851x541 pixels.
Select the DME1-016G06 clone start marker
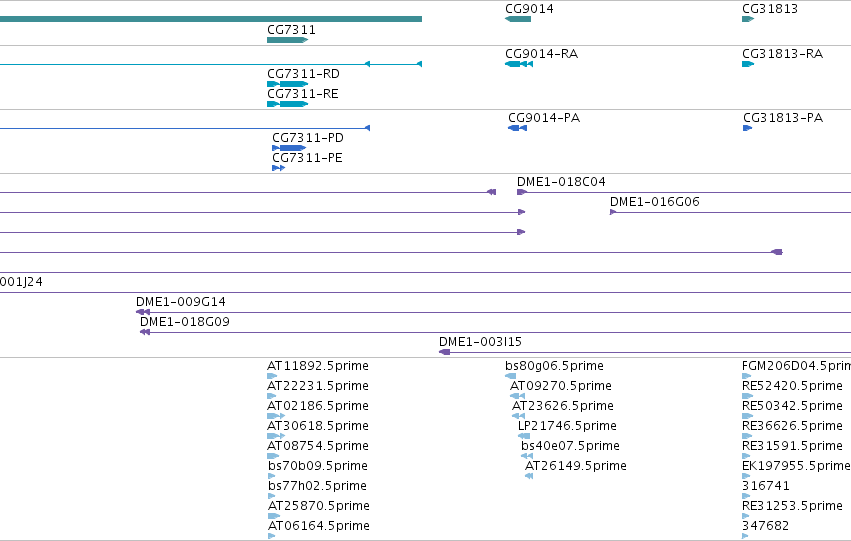point(613,212)
